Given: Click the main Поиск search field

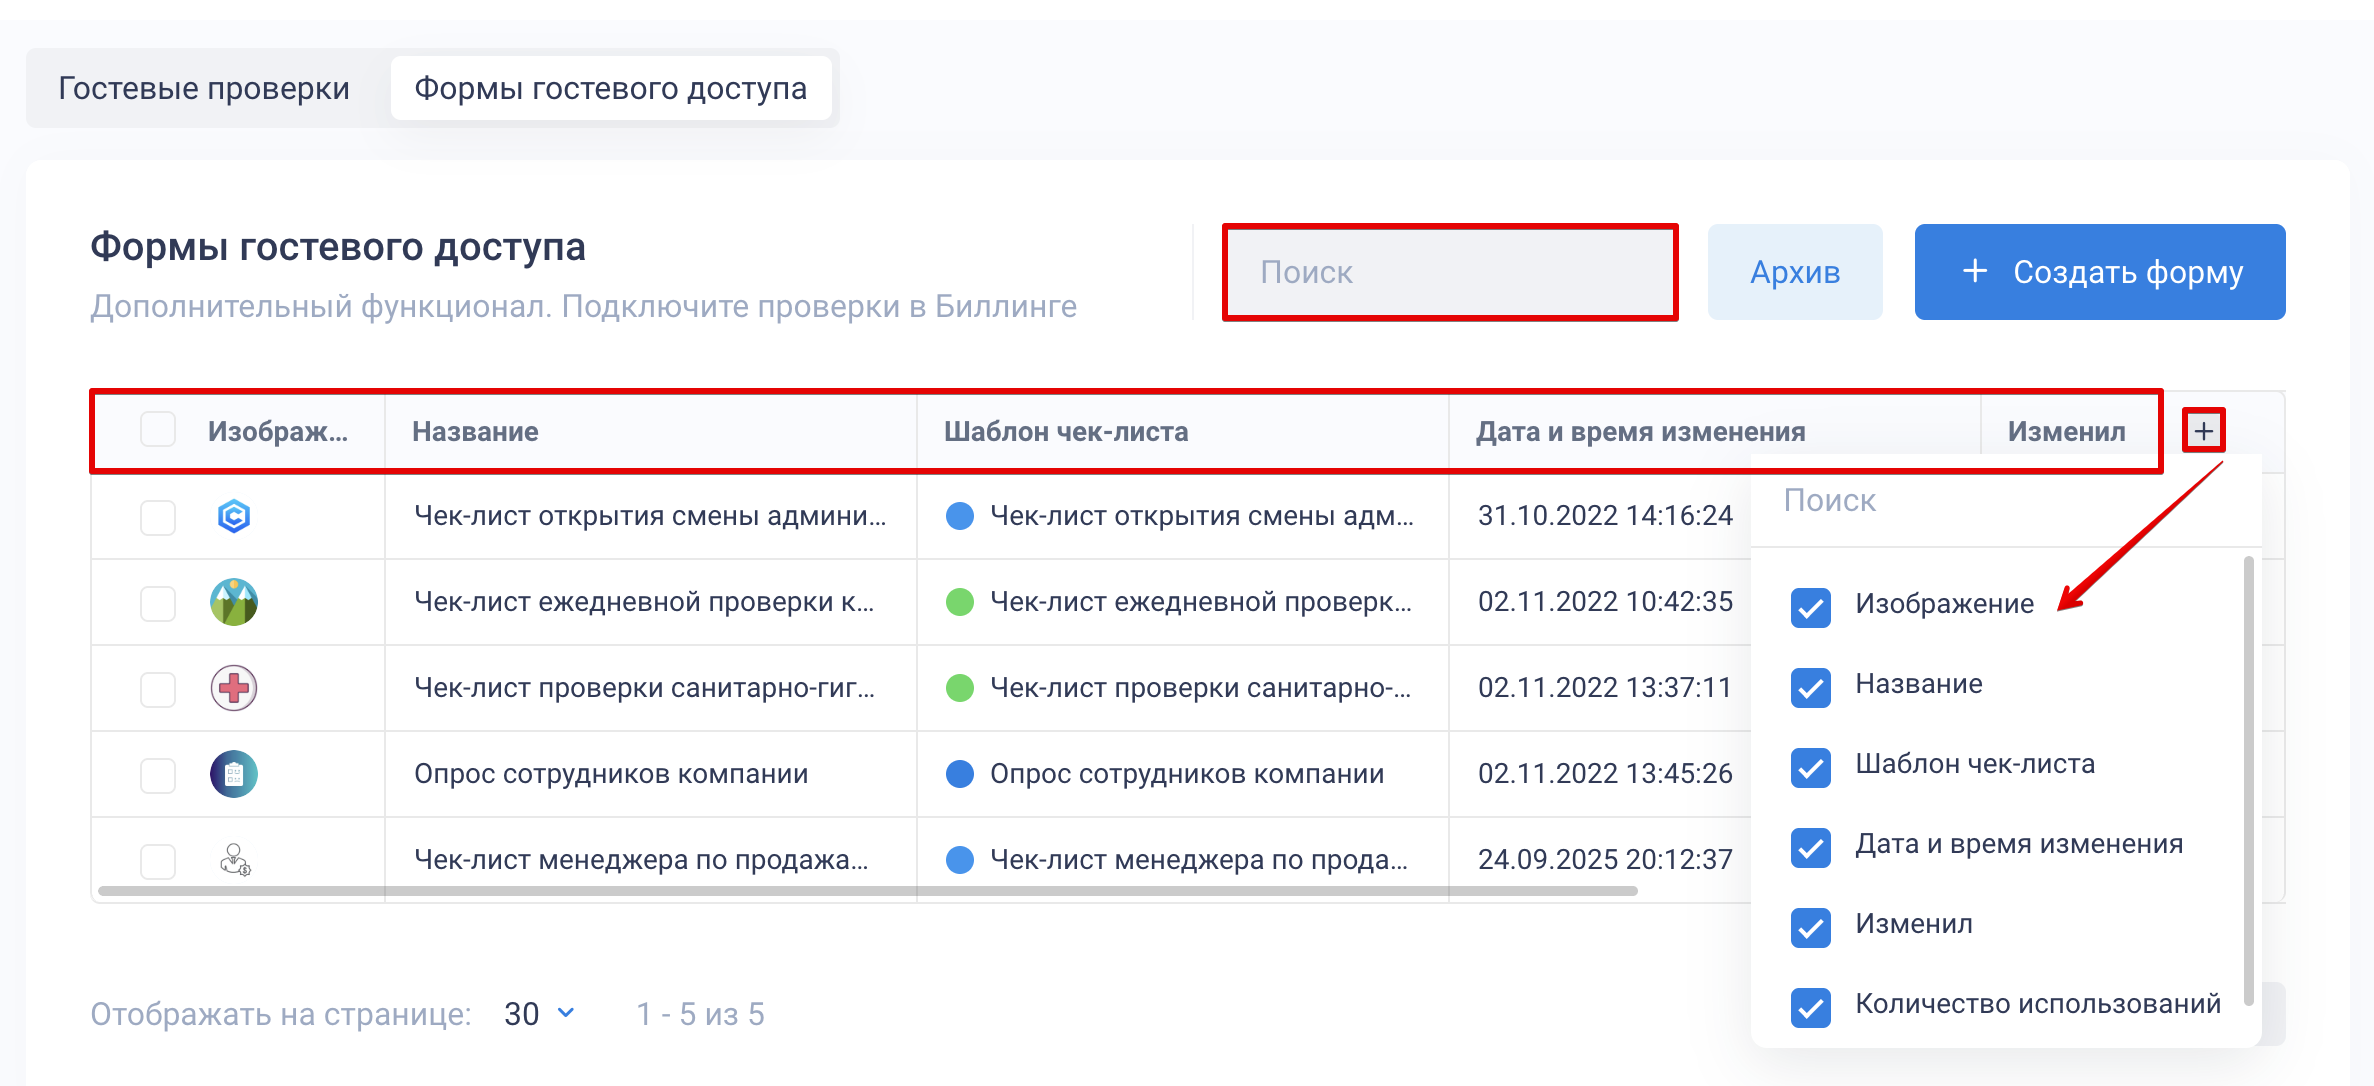Looking at the screenshot, I should point(1449,272).
